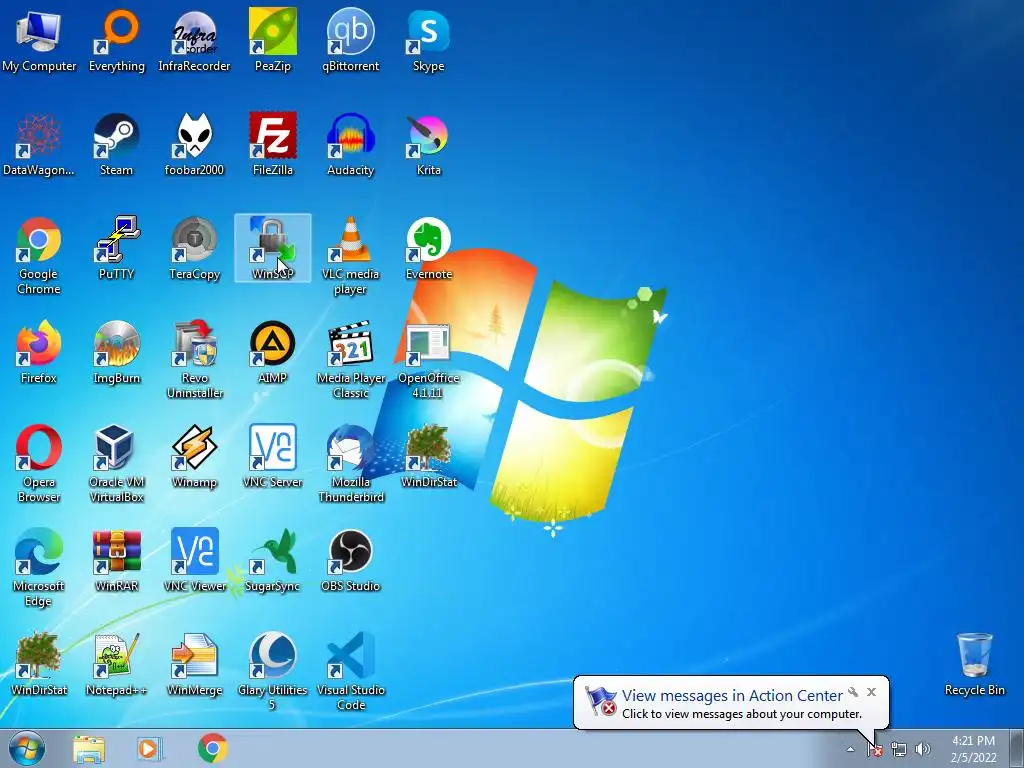This screenshot has width=1024, height=768.
Task: Open notification balloon wrench settings
Action: click(x=853, y=692)
